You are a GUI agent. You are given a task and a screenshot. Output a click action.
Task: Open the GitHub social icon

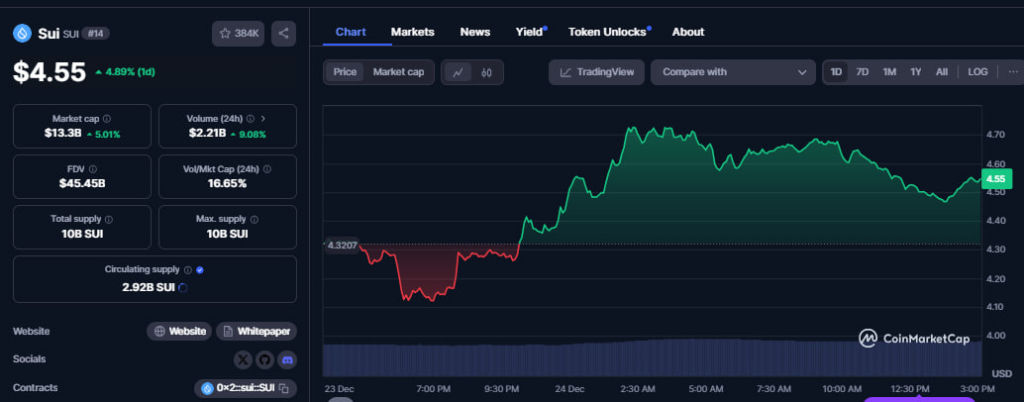pos(264,359)
